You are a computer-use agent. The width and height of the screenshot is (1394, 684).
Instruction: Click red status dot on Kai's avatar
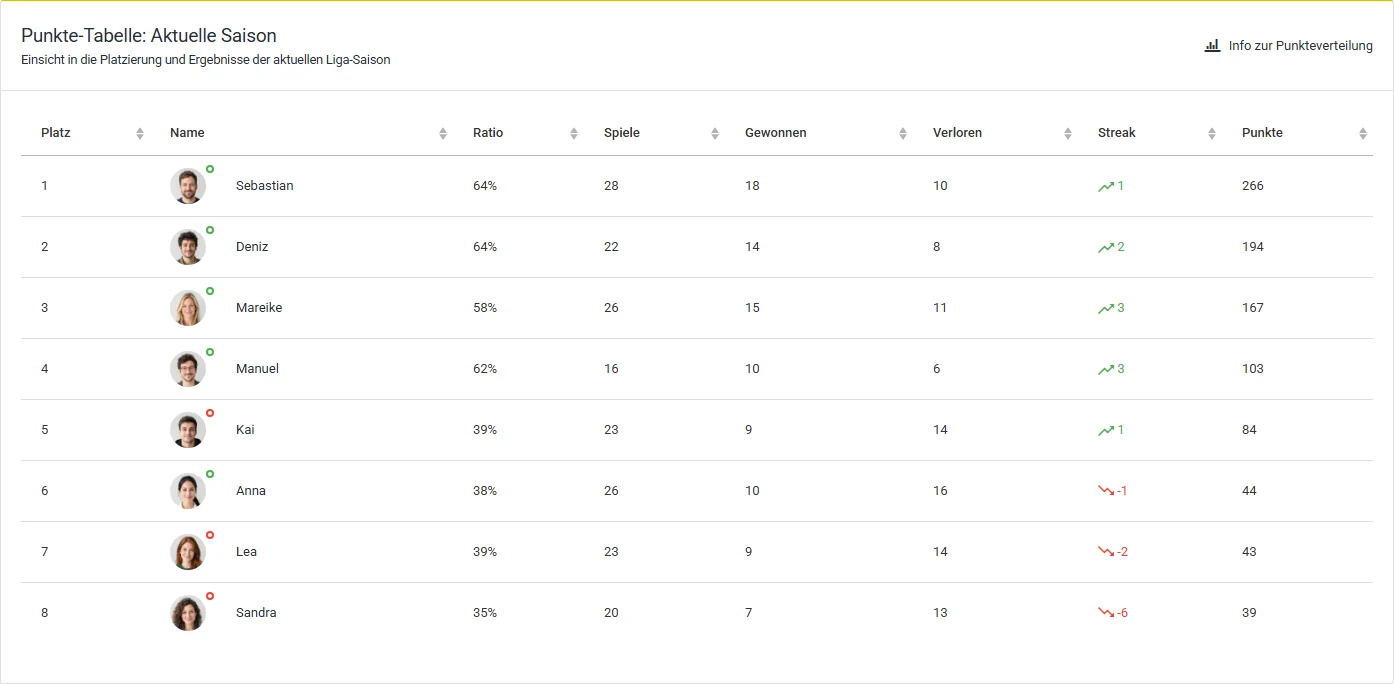click(210, 413)
